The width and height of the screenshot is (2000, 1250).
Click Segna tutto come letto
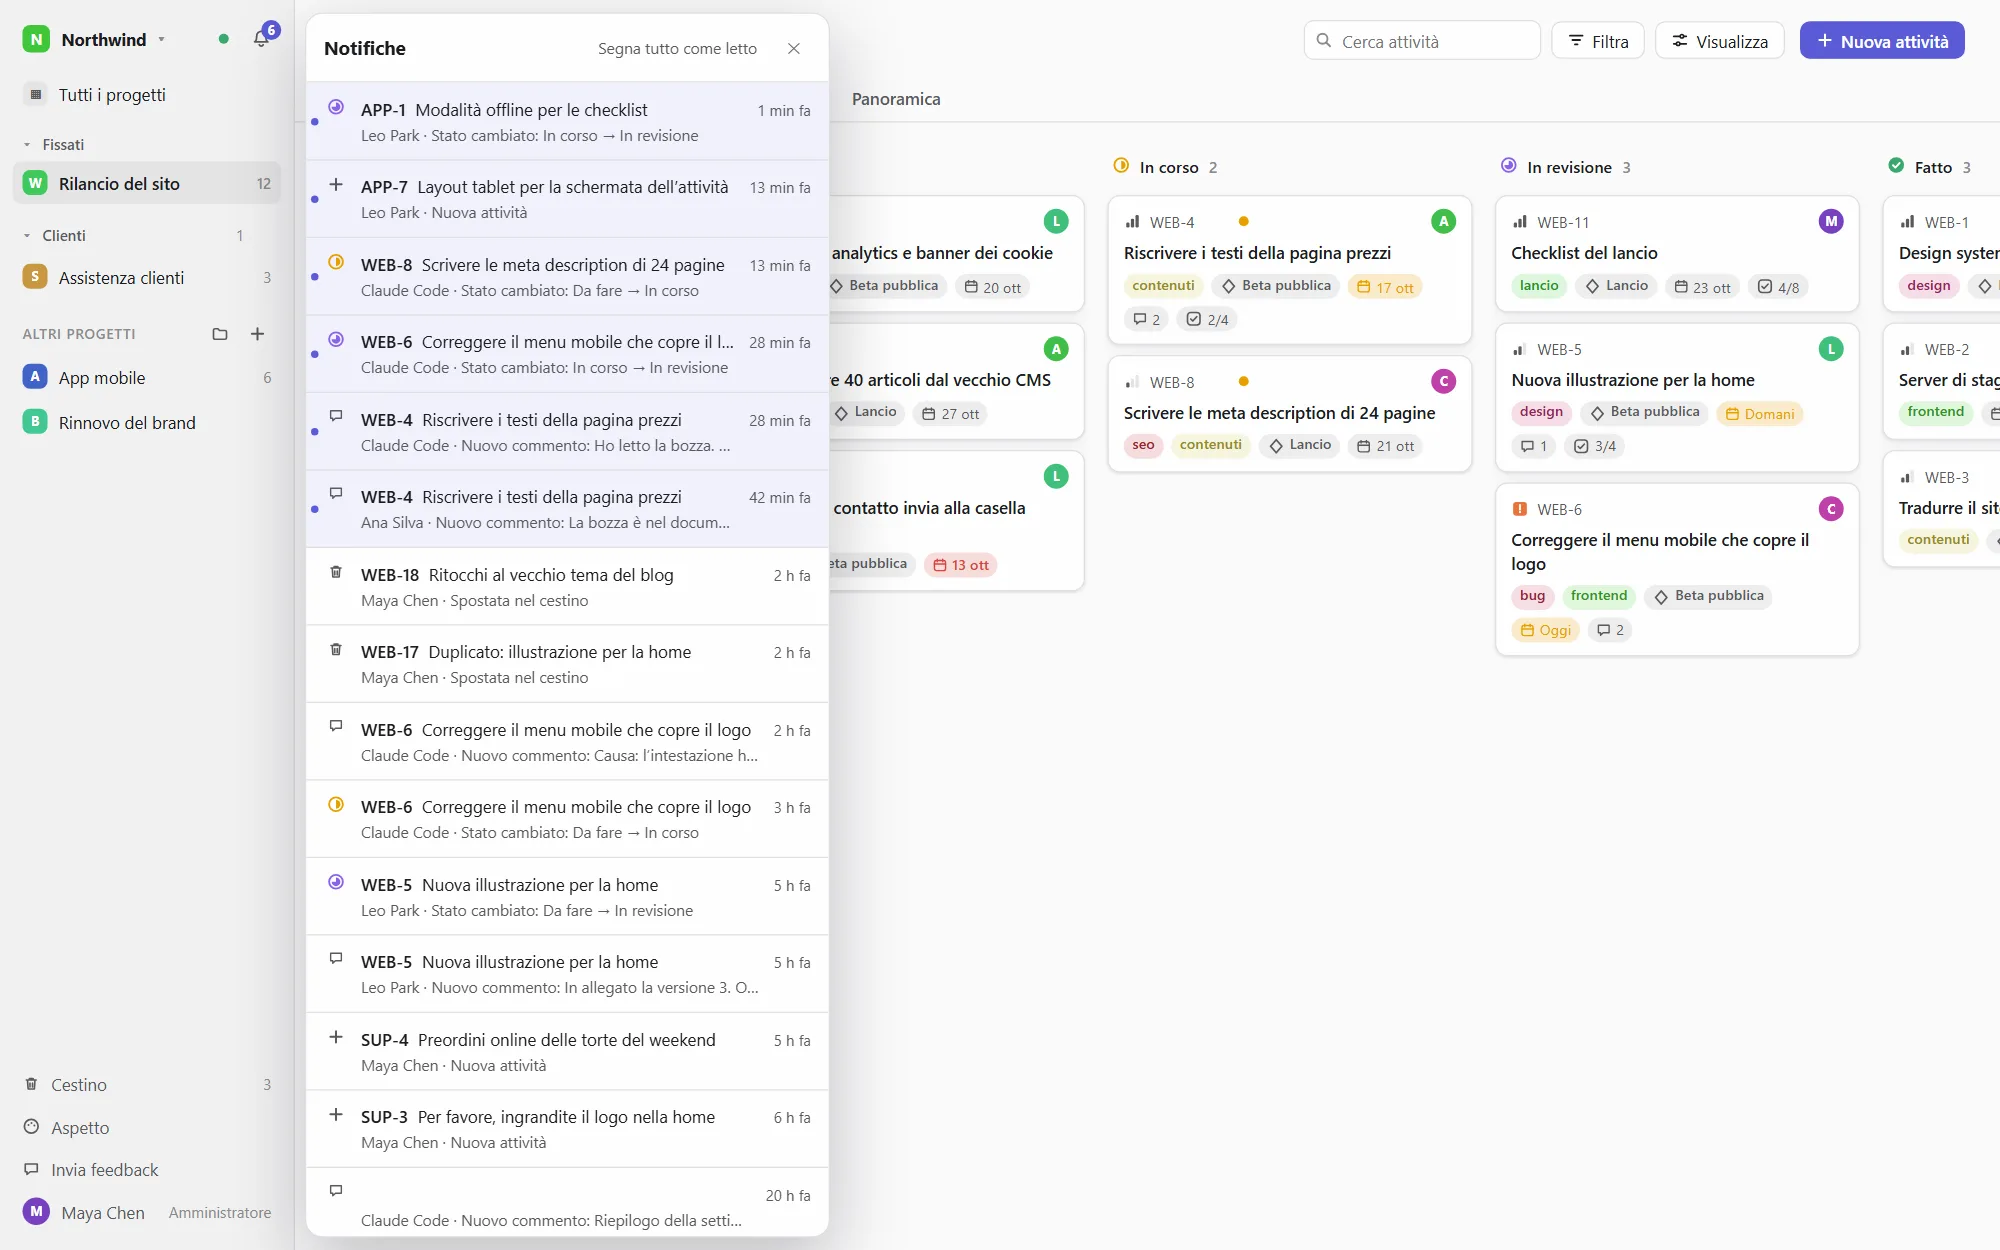coord(677,48)
